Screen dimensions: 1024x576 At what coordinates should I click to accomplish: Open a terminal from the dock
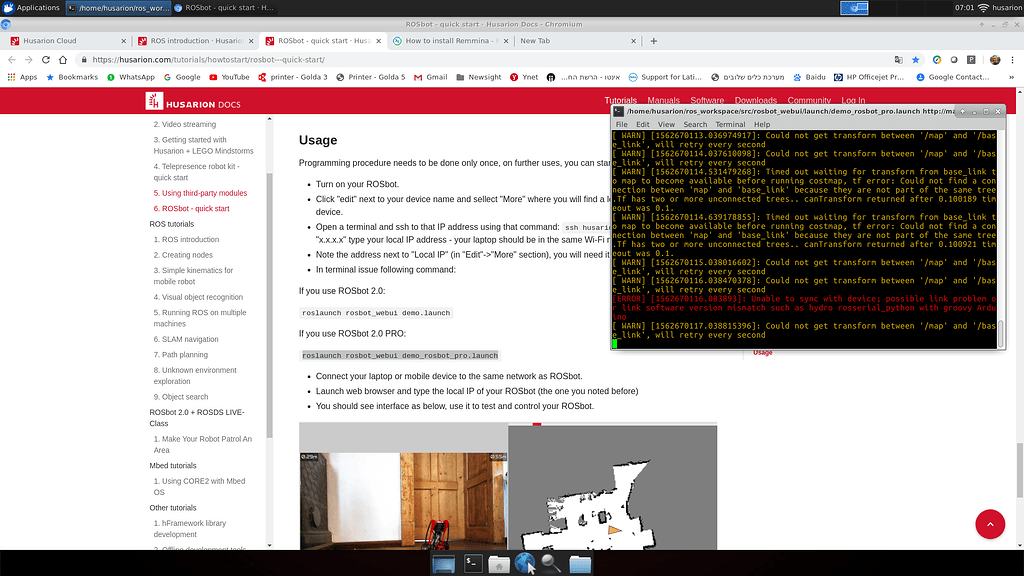[471, 563]
